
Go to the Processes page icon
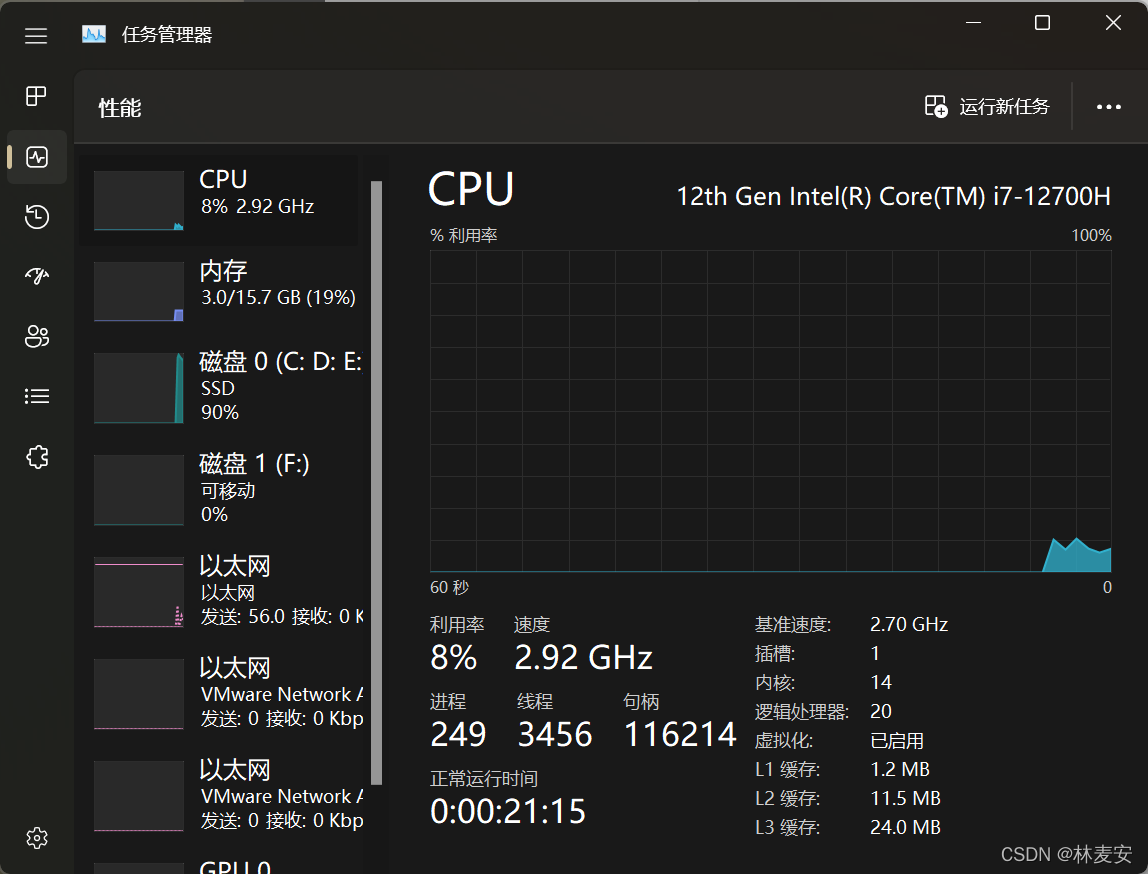click(x=36, y=96)
